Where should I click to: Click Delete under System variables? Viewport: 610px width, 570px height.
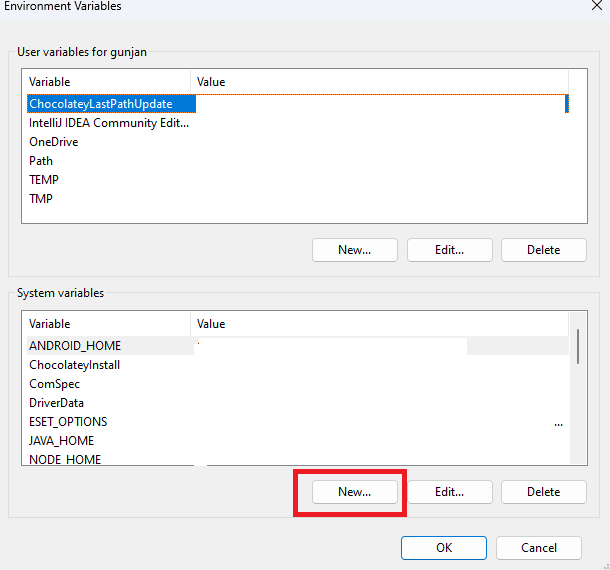[x=543, y=492]
